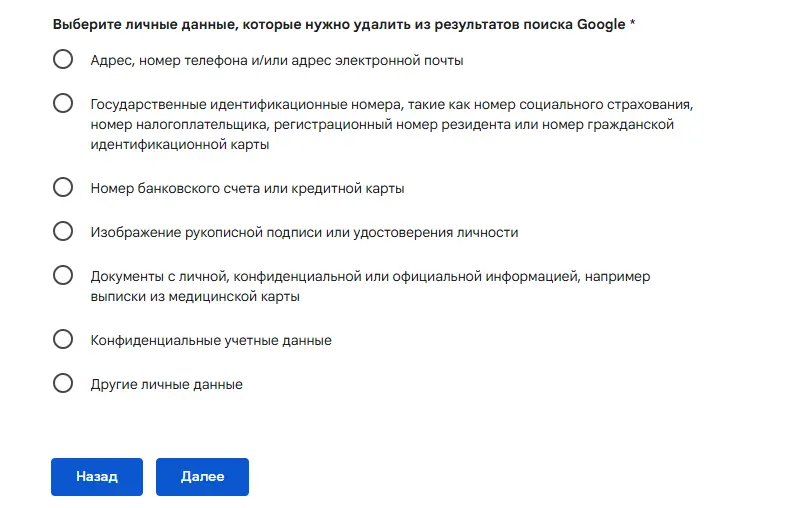Click the 'Другие личные данные' label text

pos(166,384)
